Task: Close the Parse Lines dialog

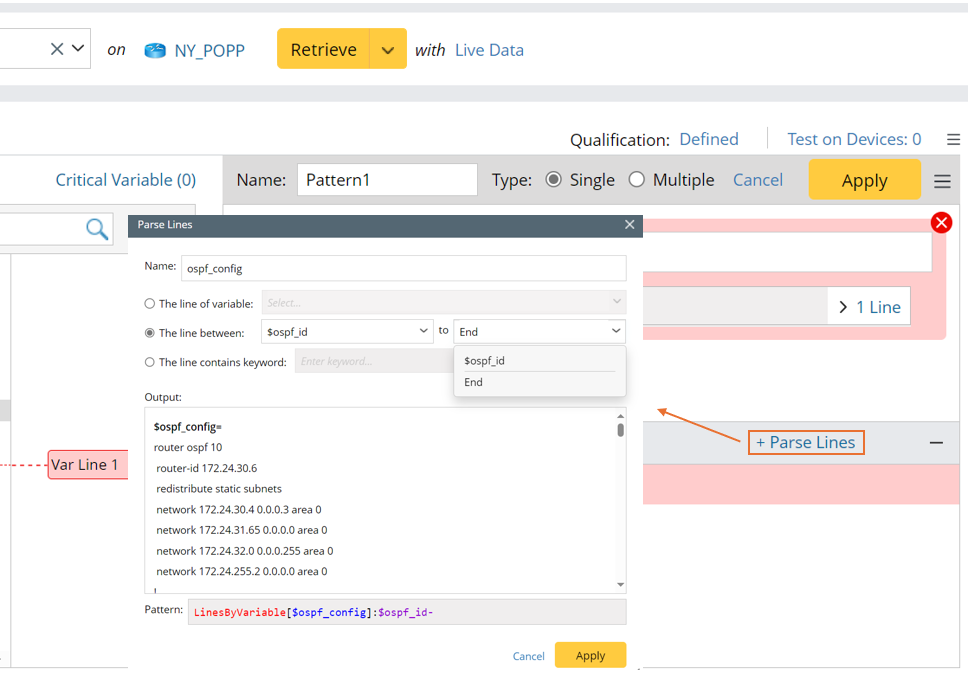Action: coord(629,225)
